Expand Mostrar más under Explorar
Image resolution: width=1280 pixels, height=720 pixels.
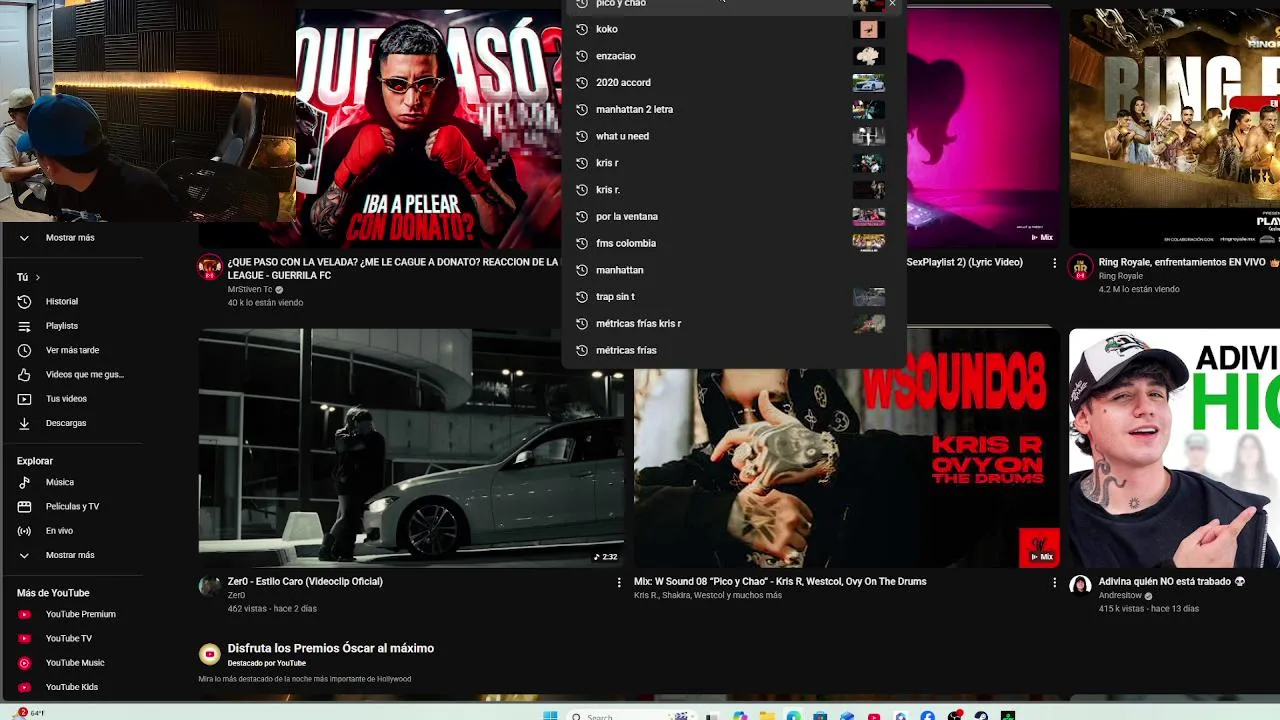pyautogui.click(x=70, y=555)
